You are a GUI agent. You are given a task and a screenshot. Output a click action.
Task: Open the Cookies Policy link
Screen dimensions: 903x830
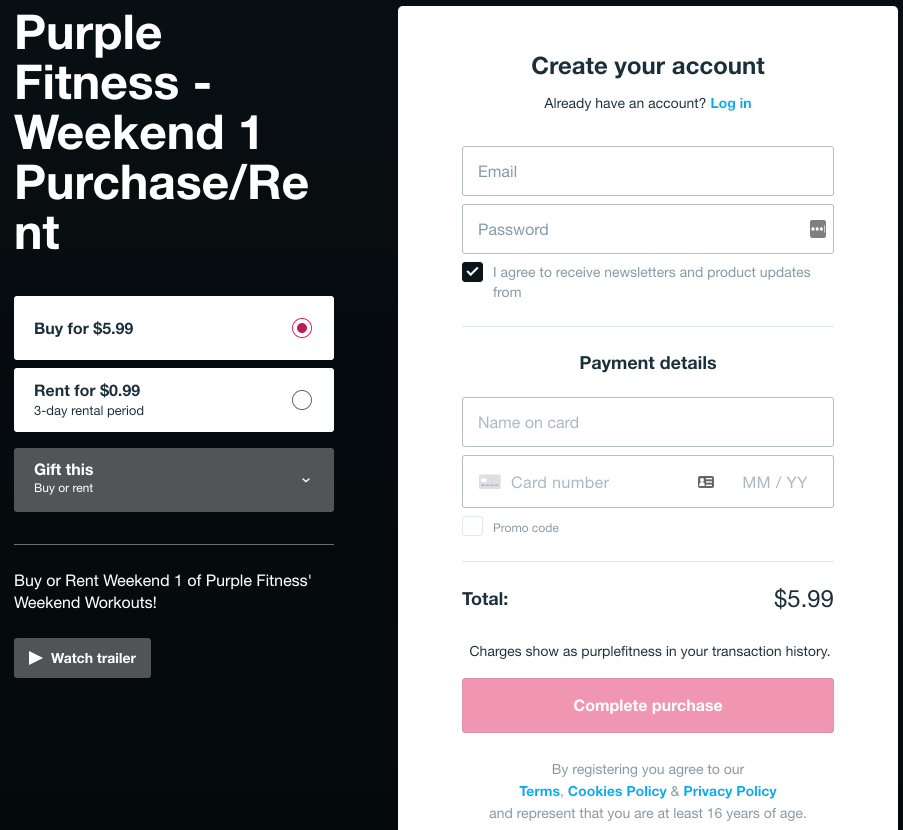coord(617,791)
